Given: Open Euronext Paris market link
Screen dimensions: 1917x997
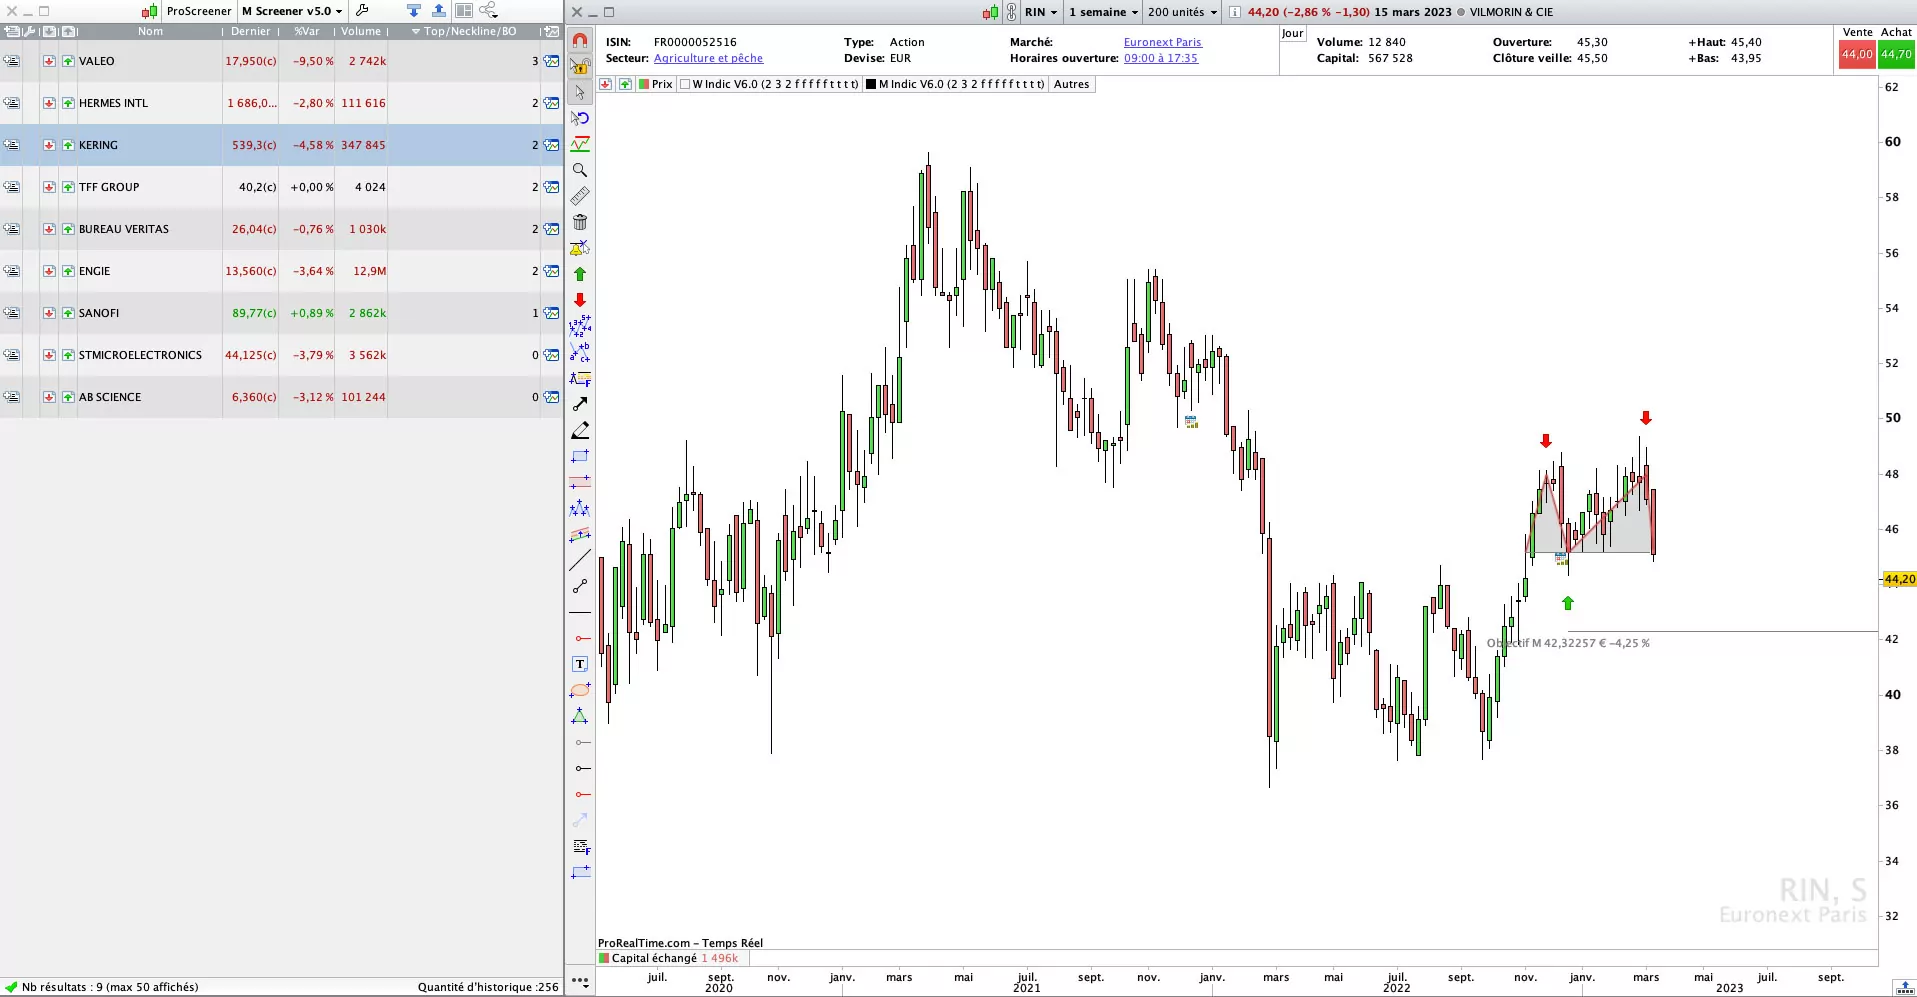Looking at the screenshot, I should pyautogui.click(x=1162, y=42).
